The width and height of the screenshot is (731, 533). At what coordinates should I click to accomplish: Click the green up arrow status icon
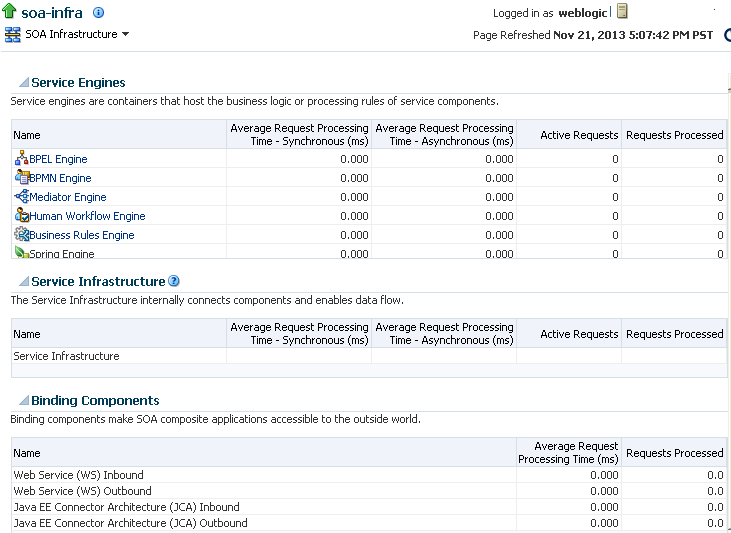[11, 13]
